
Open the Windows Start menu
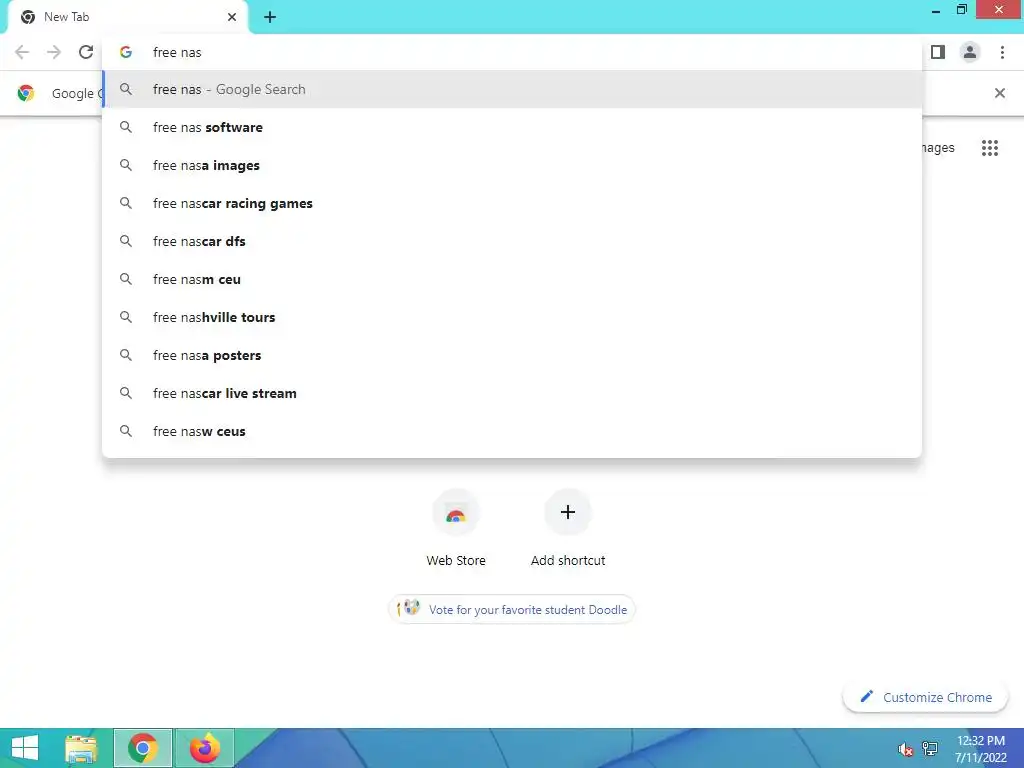point(25,748)
